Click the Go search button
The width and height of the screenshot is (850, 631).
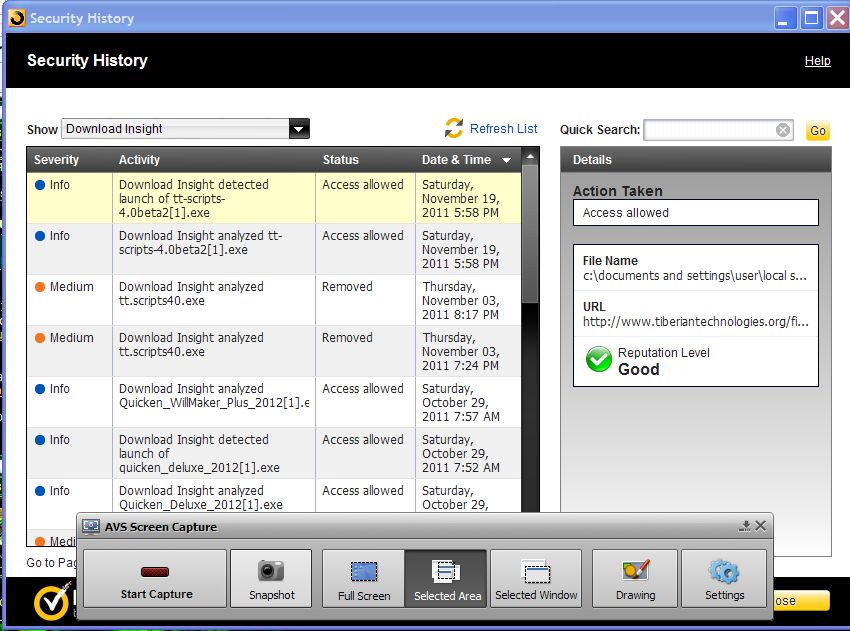point(817,131)
